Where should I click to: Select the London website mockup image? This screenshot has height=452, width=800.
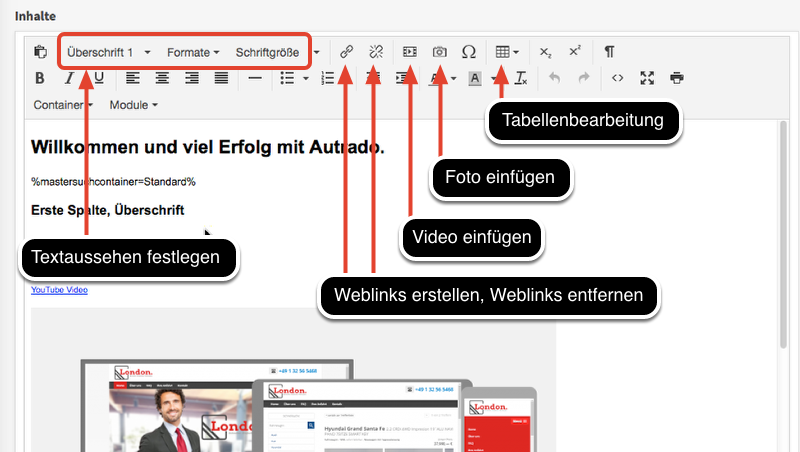293,380
